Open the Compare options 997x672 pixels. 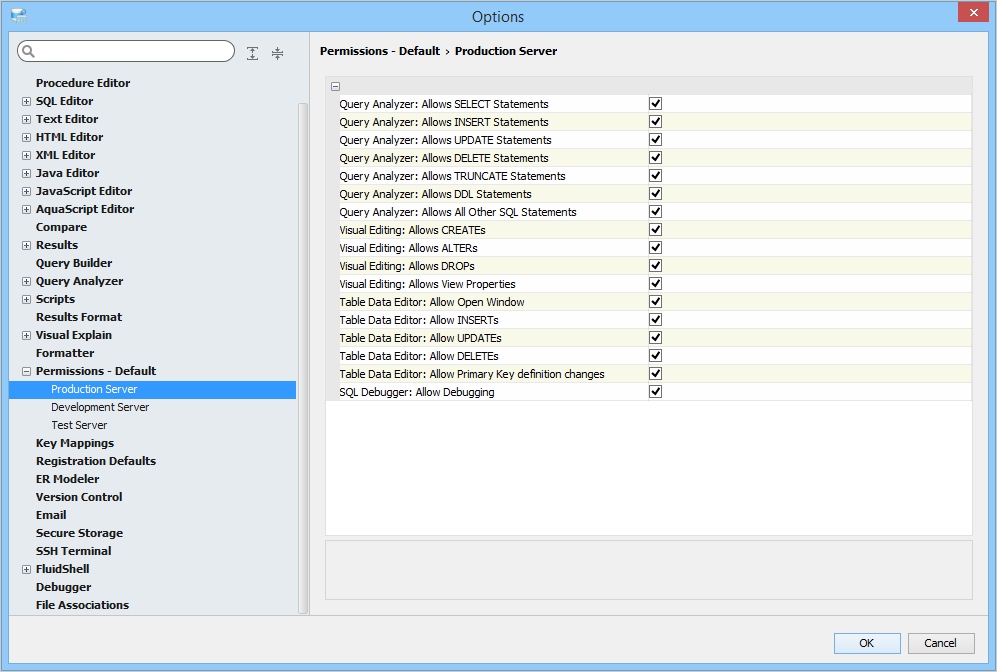tap(61, 227)
